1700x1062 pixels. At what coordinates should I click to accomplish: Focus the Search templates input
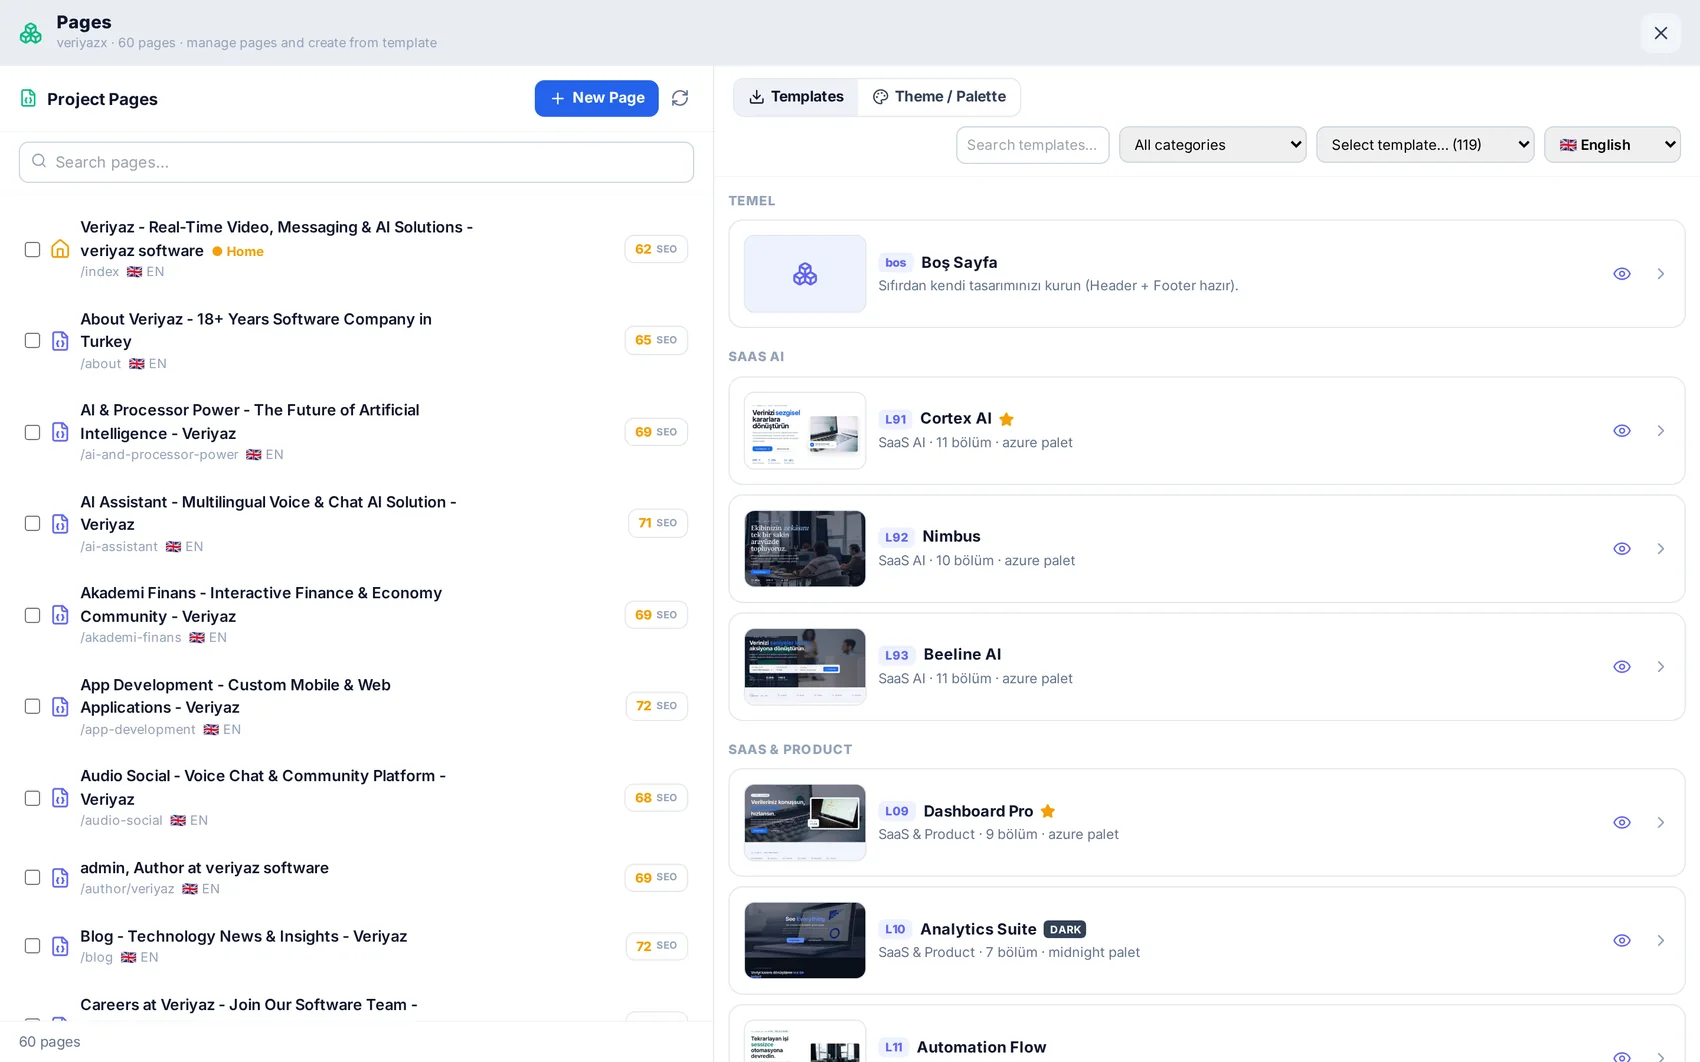click(1032, 145)
